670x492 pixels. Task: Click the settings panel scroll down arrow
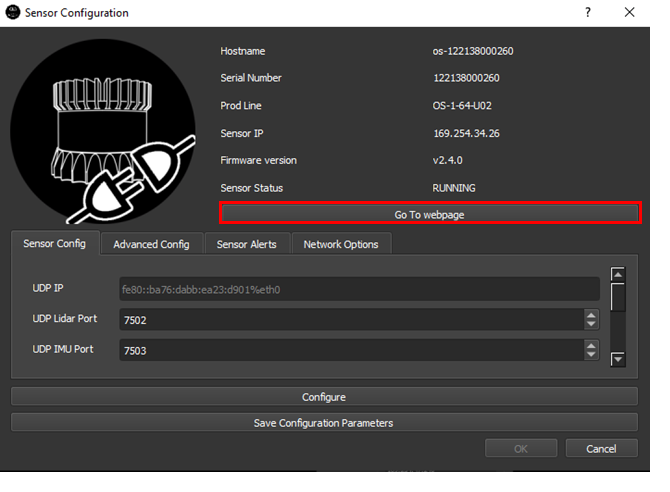click(x=619, y=359)
